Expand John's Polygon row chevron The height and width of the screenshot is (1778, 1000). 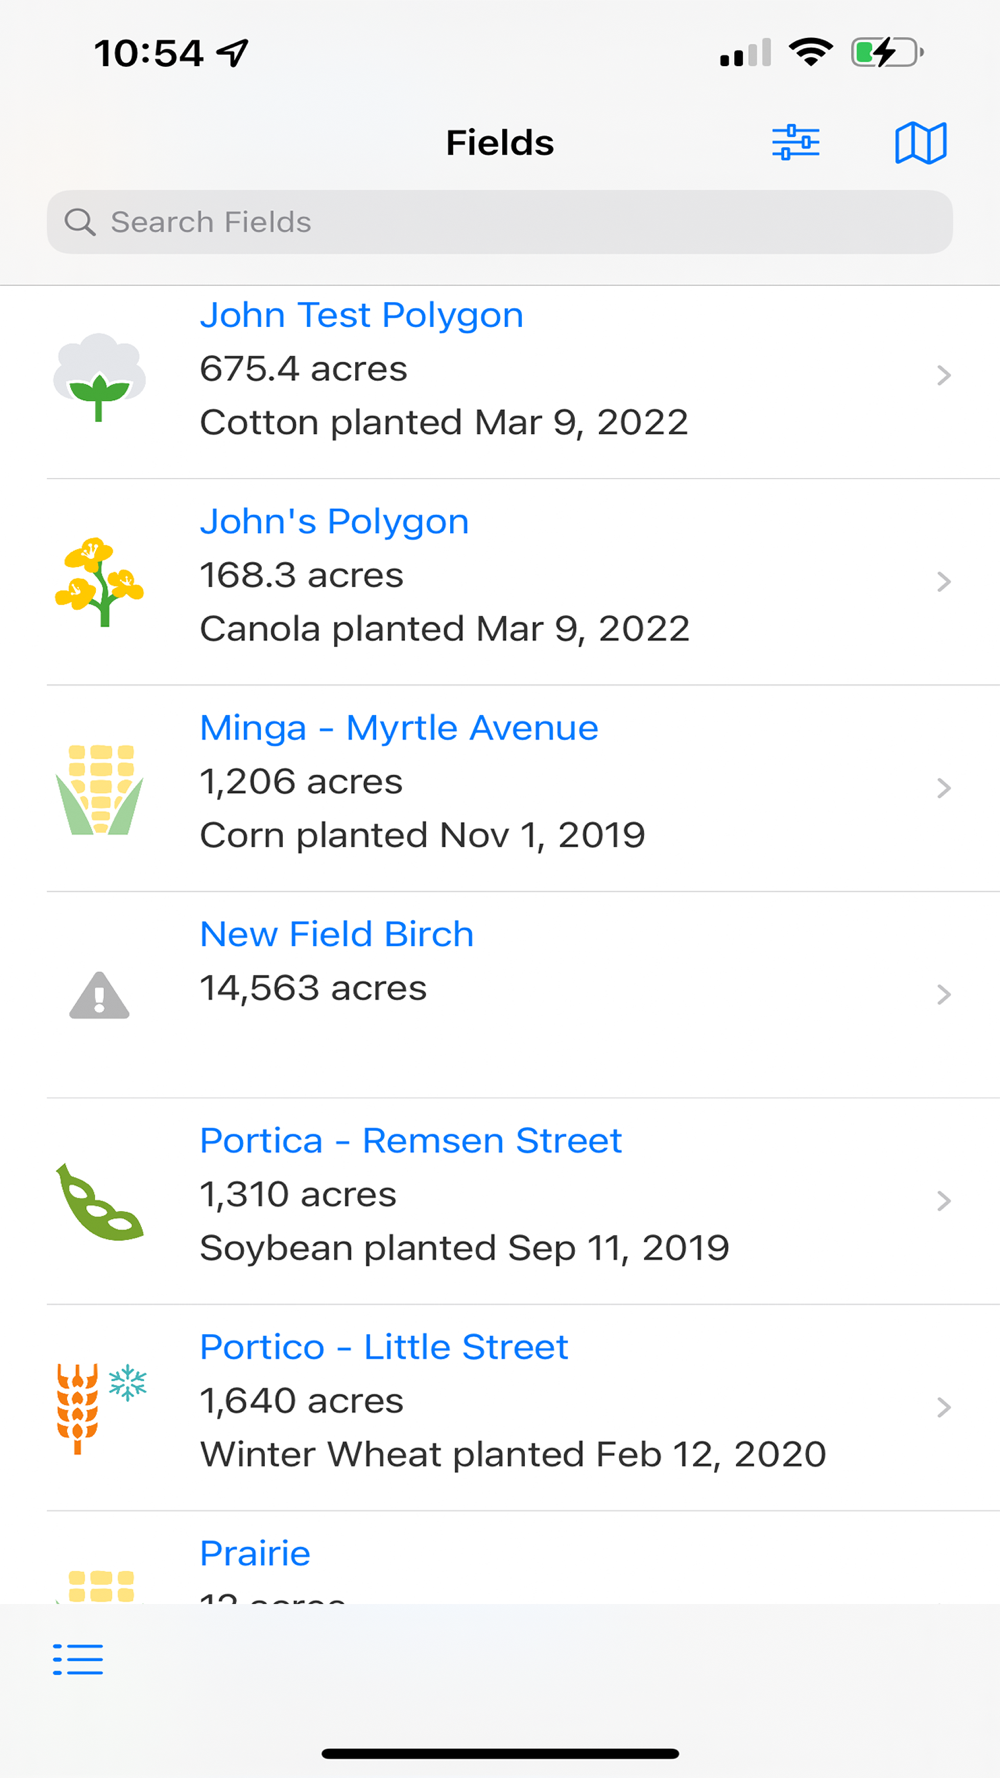(943, 582)
